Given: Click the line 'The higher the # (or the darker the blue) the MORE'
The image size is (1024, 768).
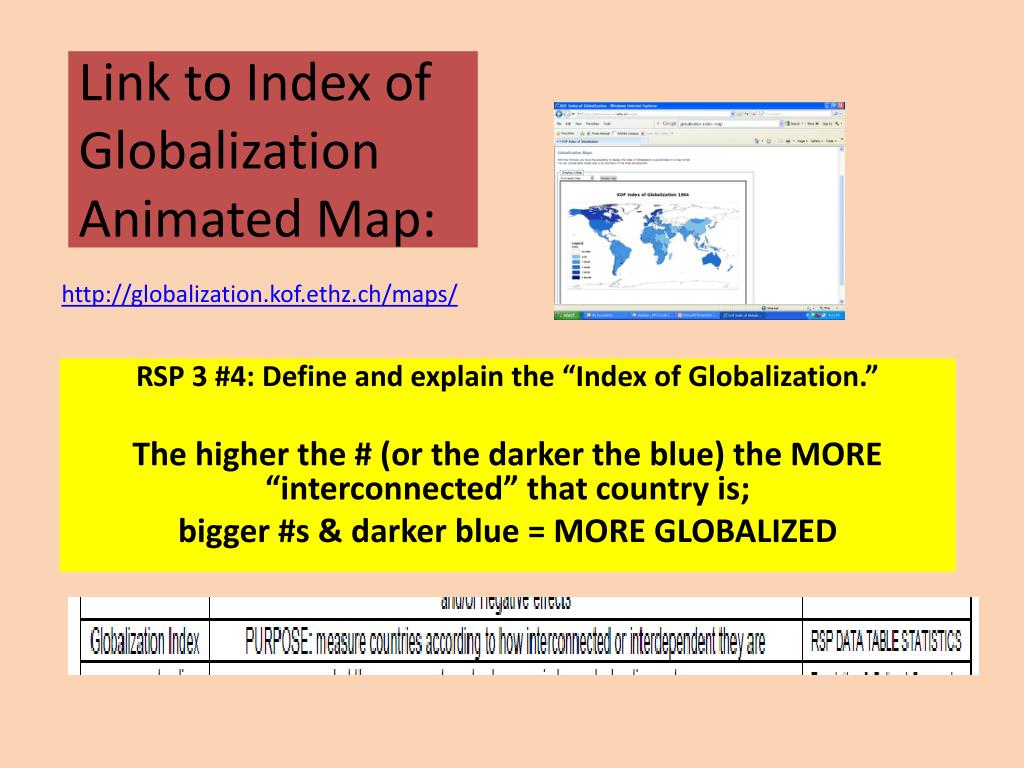Looking at the screenshot, I should tap(507, 454).
